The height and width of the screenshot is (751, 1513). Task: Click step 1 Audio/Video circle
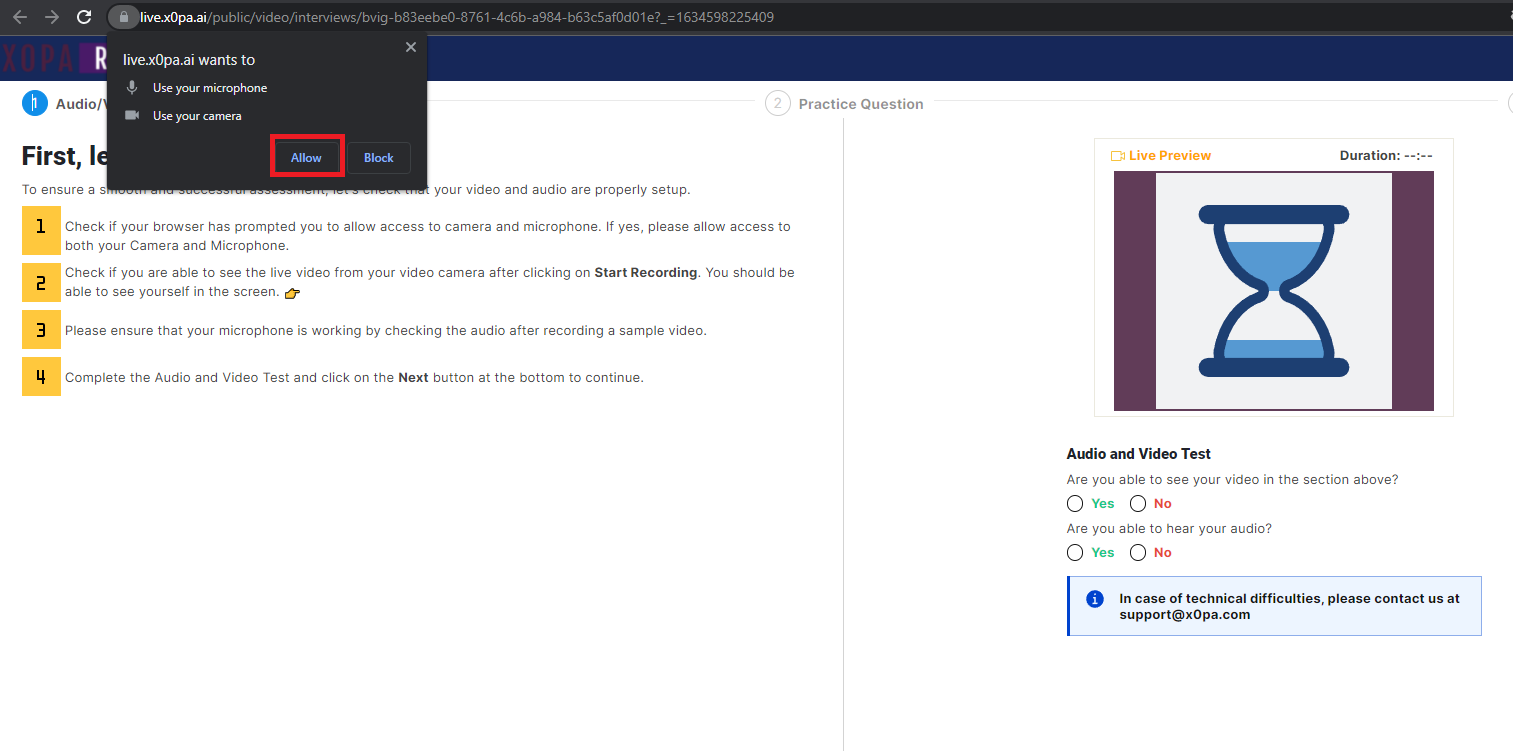click(35, 104)
